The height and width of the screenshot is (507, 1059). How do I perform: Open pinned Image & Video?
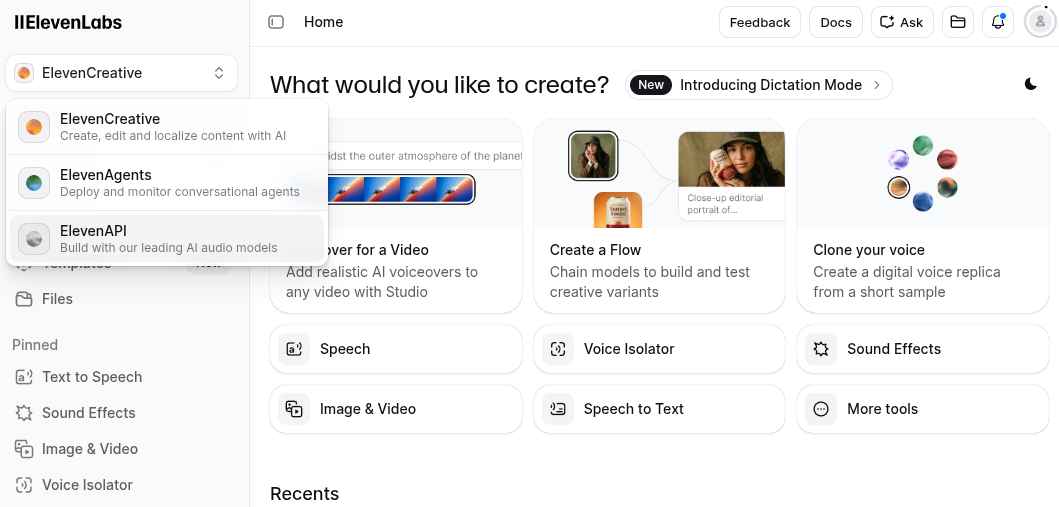pyautogui.click(x=122, y=449)
